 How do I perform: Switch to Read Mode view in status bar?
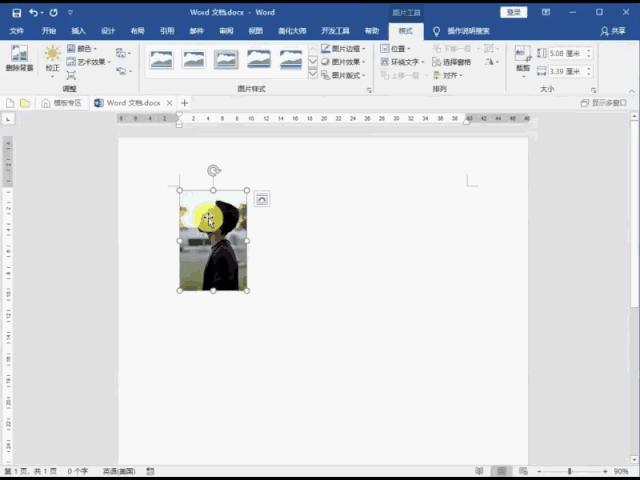coord(480,471)
